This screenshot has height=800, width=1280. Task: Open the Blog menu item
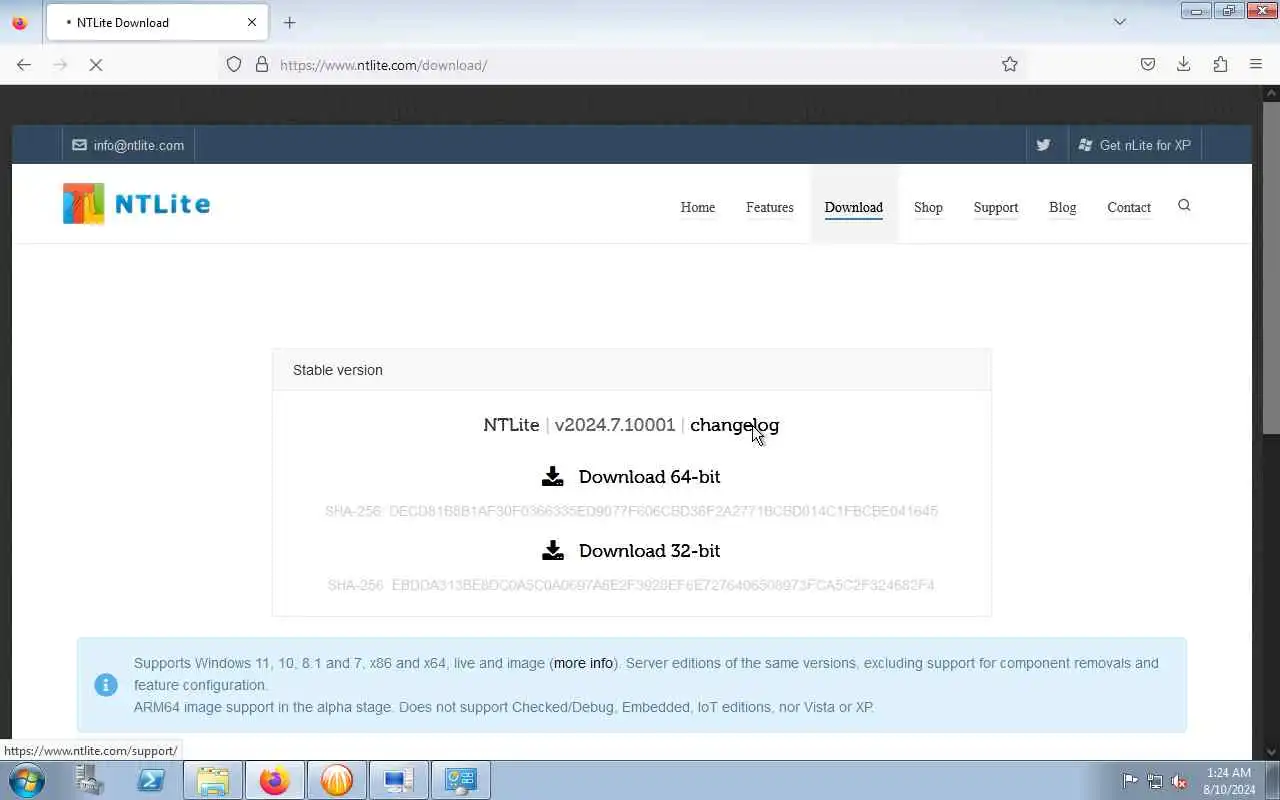(x=1063, y=207)
